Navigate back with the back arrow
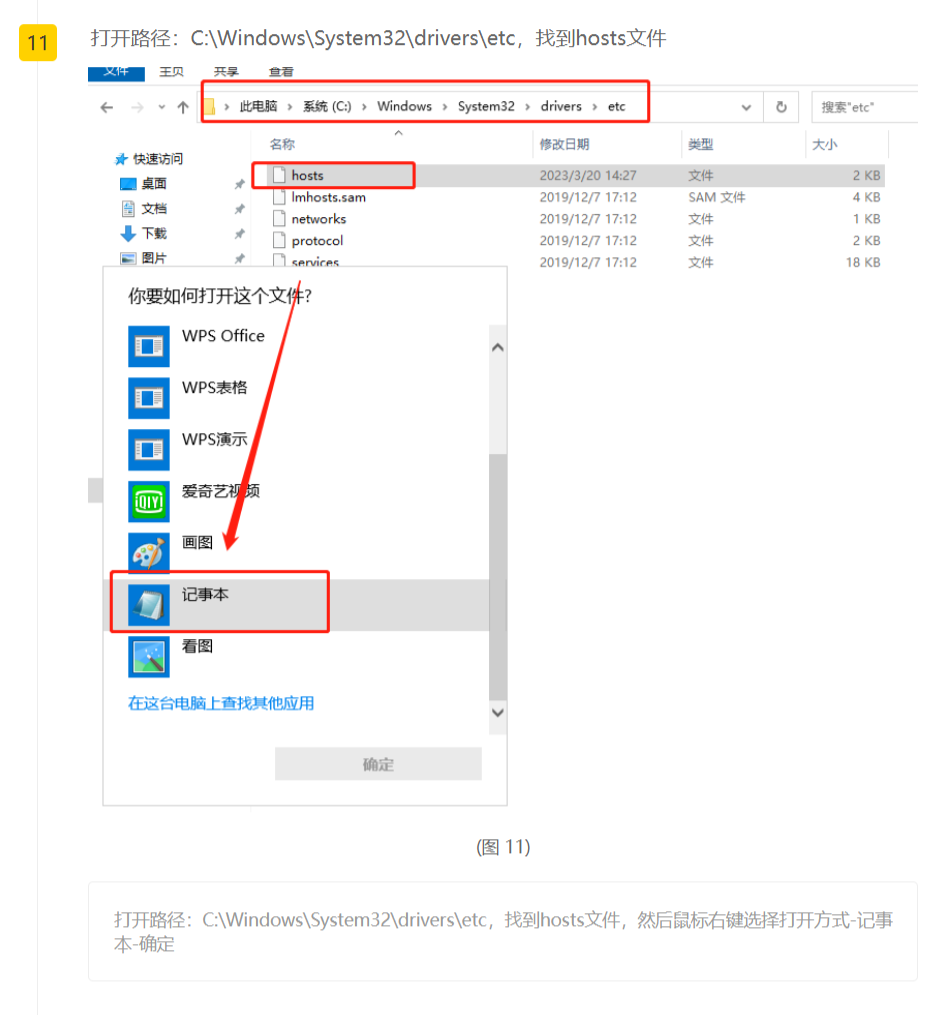 tap(108, 107)
